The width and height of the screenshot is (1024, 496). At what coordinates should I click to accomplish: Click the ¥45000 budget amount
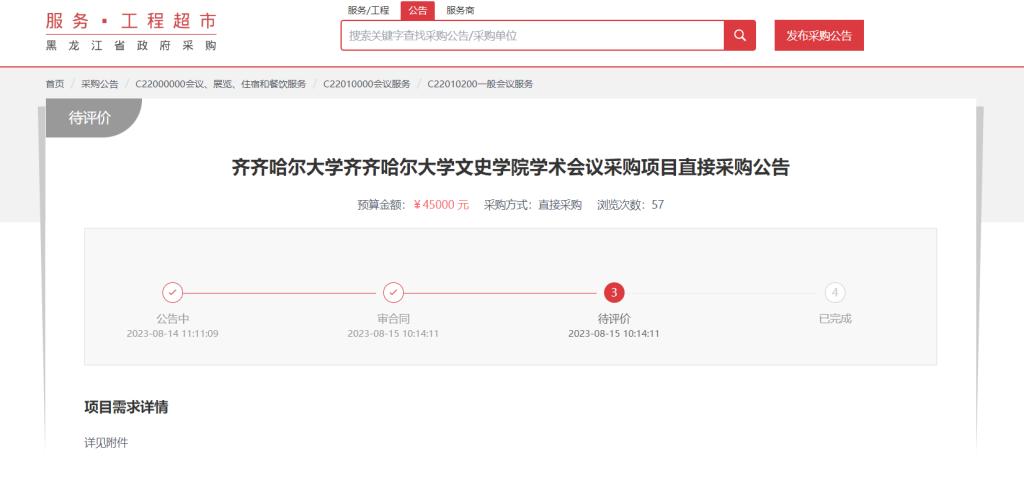click(x=440, y=205)
